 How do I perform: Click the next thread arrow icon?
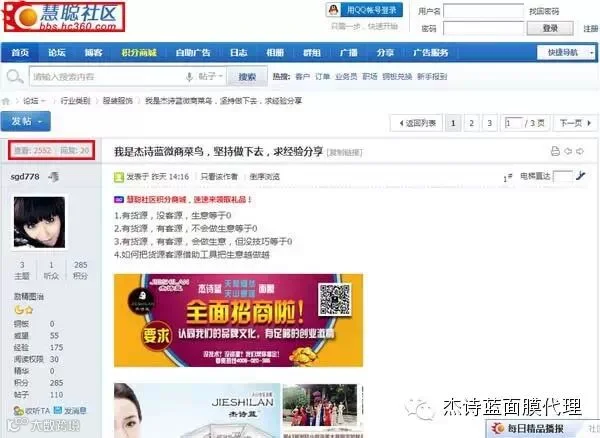click(x=580, y=151)
